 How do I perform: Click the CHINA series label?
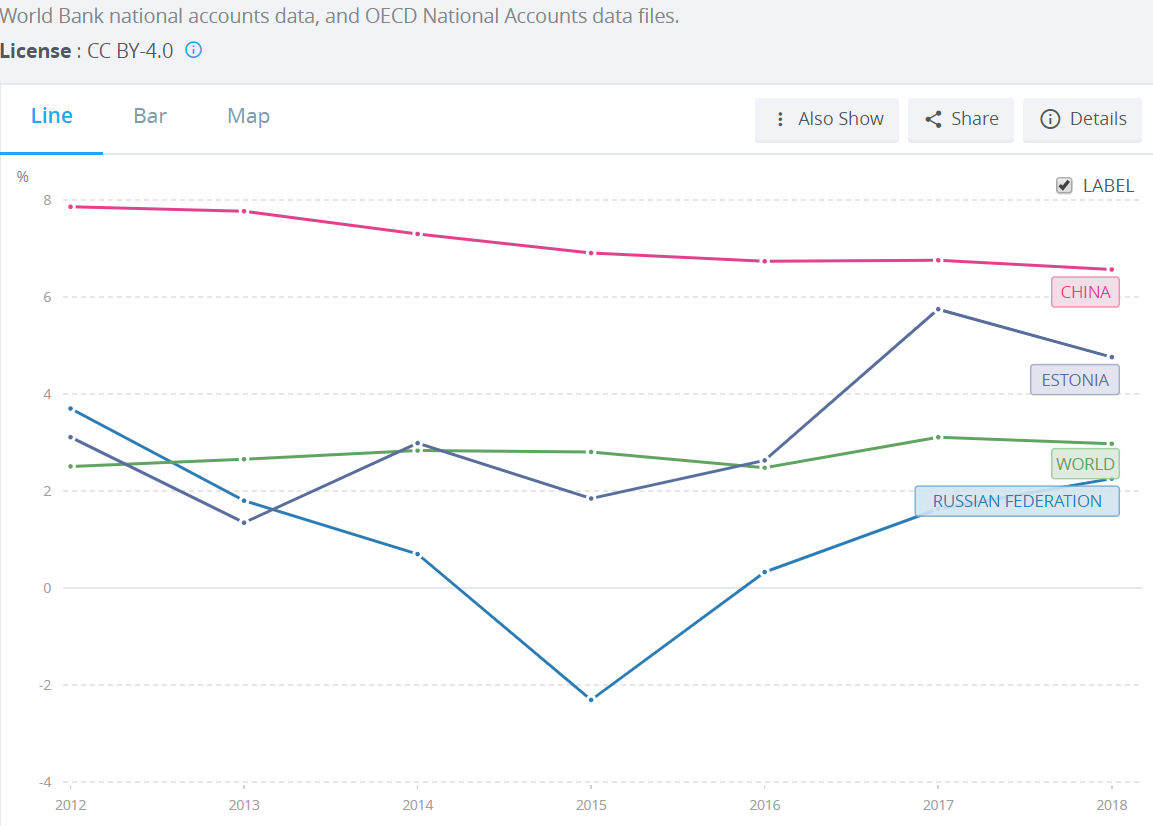[1085, 292]
